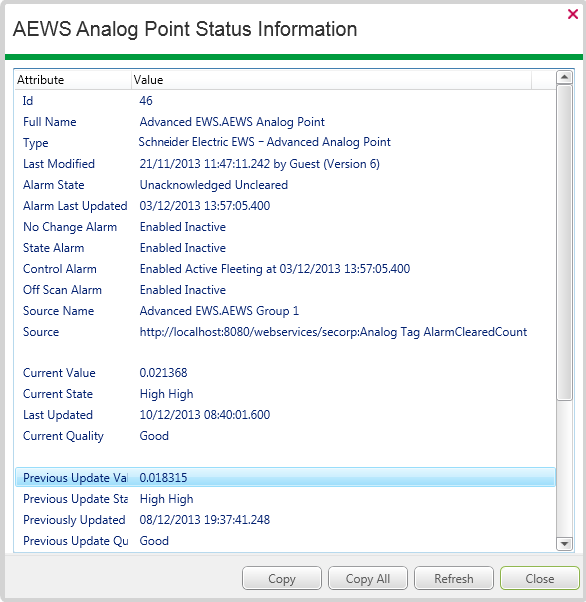
Task: Select the Alarm Last Updated row
Action: [285, 206]
